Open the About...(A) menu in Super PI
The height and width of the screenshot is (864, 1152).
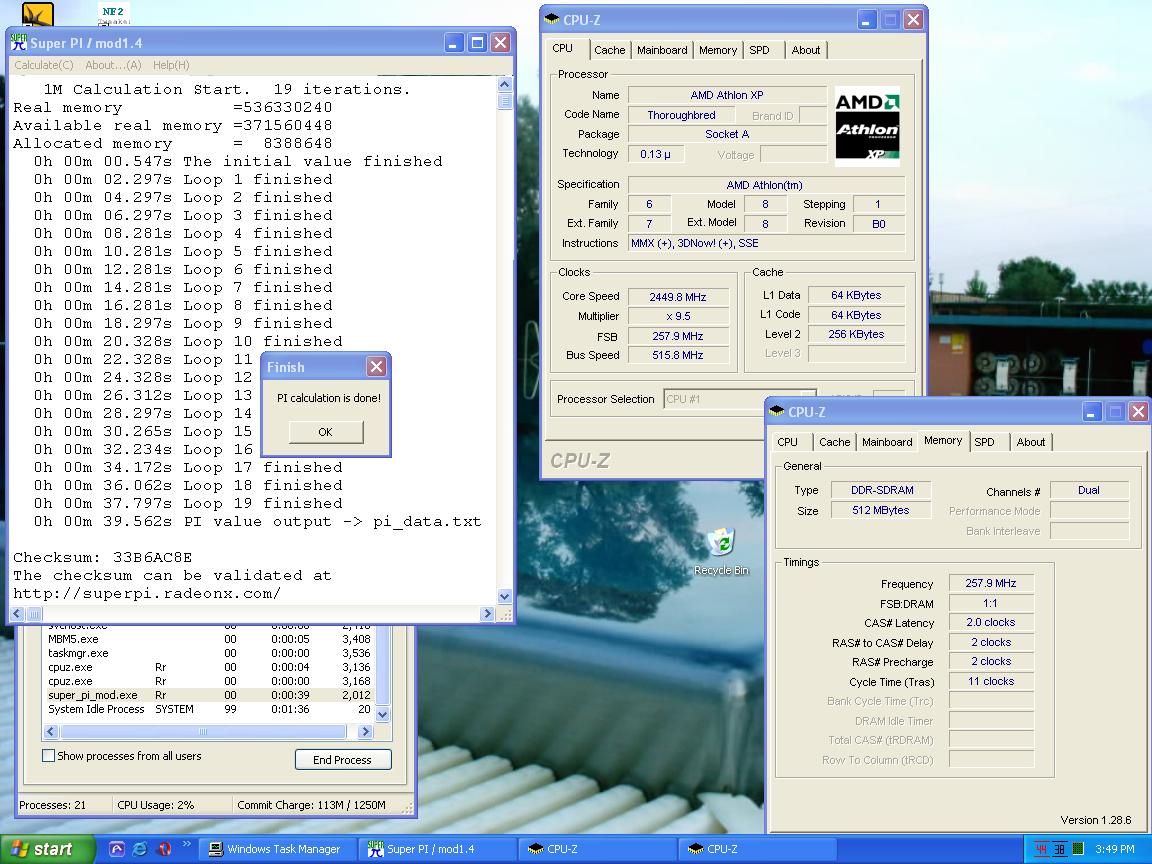tap(113, 65)
